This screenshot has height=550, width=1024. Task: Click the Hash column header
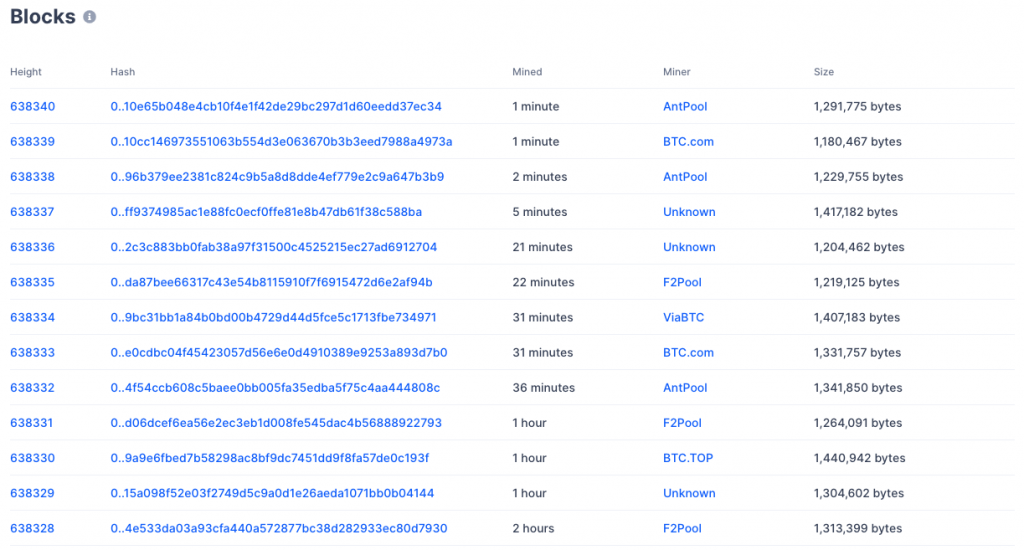(x=123, y=72)
